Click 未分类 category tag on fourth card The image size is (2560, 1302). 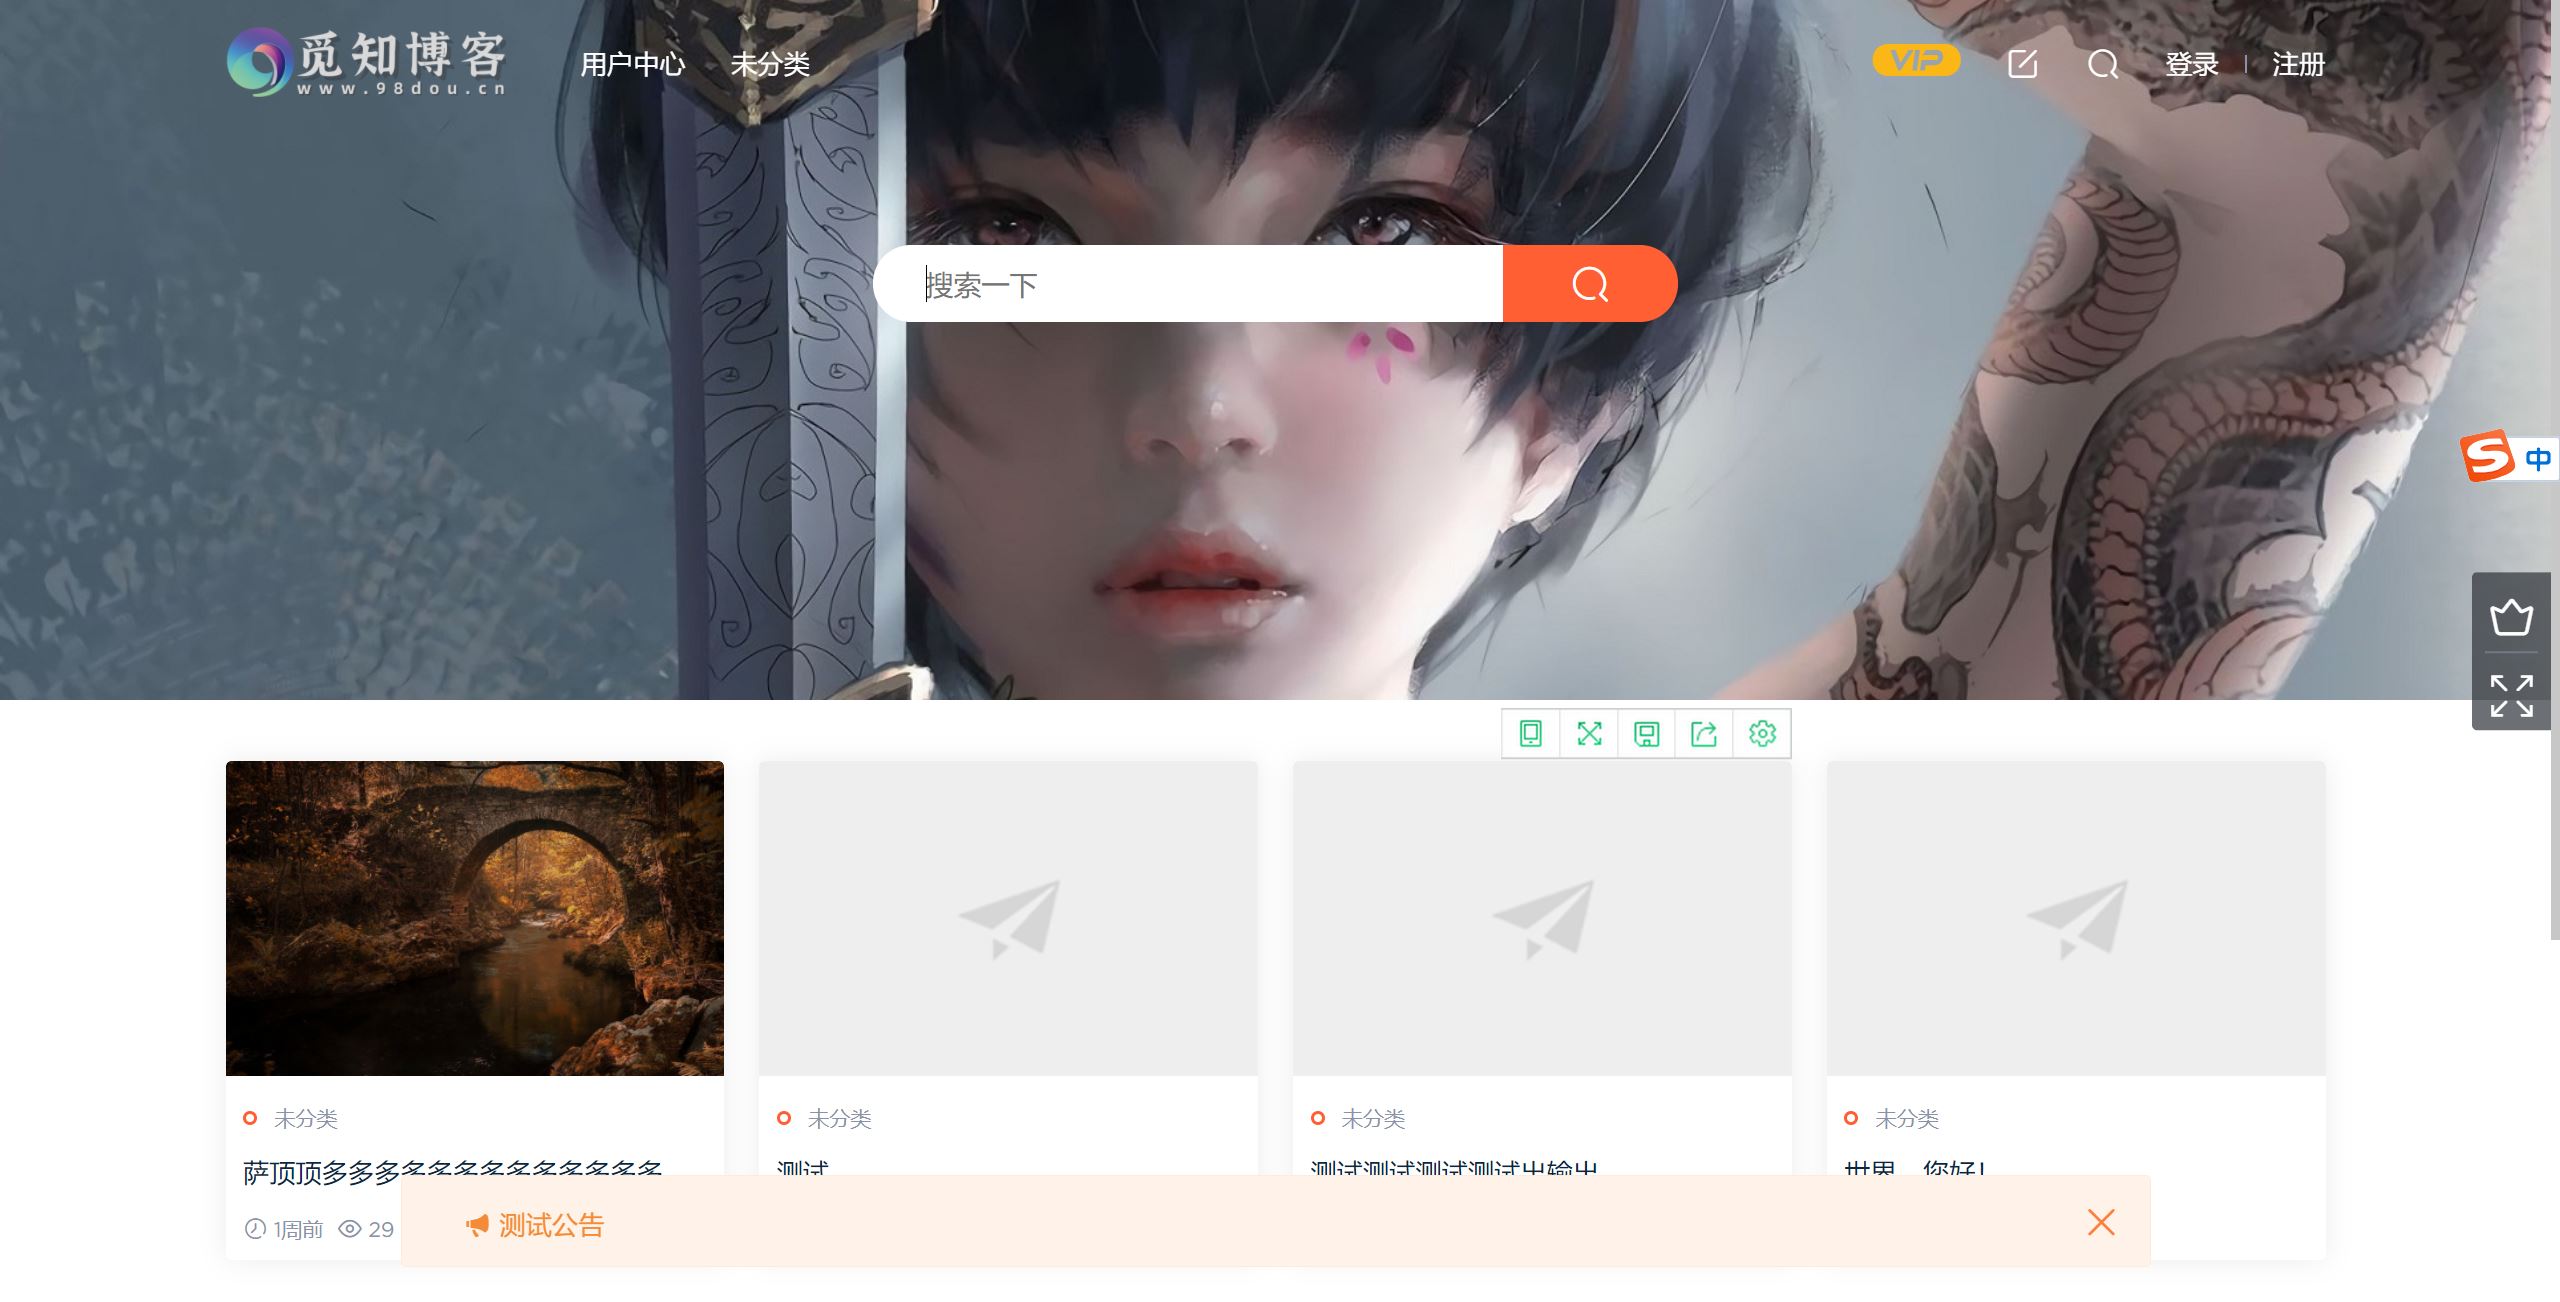pyautogui.click(x=1907, y=1118)
